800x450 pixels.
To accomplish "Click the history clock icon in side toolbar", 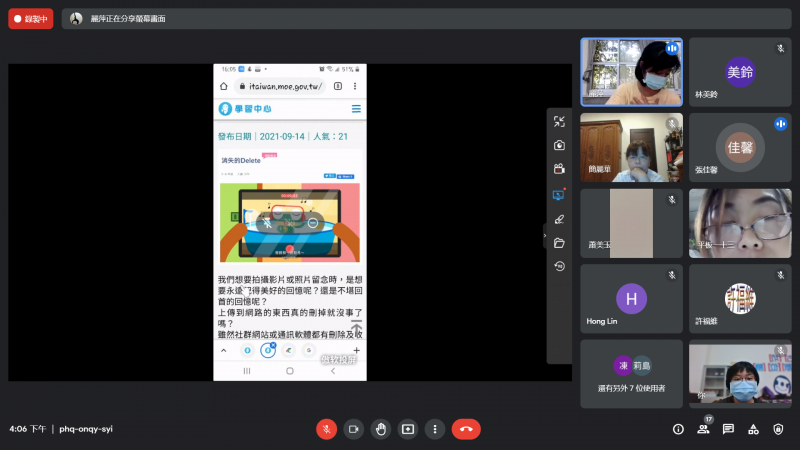I will tap(559, 266).
